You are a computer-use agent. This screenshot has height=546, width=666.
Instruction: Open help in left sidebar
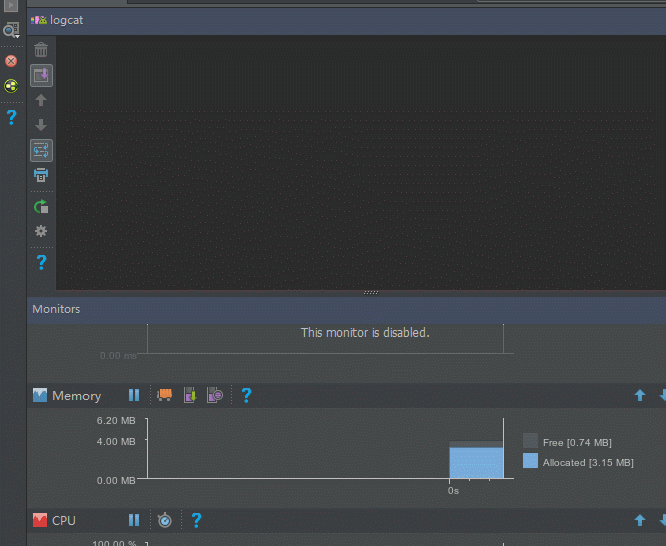11,117
